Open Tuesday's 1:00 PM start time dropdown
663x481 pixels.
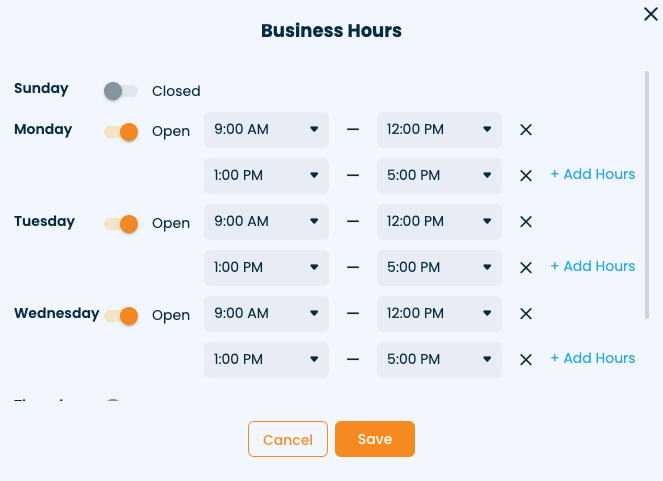(266, 267)
